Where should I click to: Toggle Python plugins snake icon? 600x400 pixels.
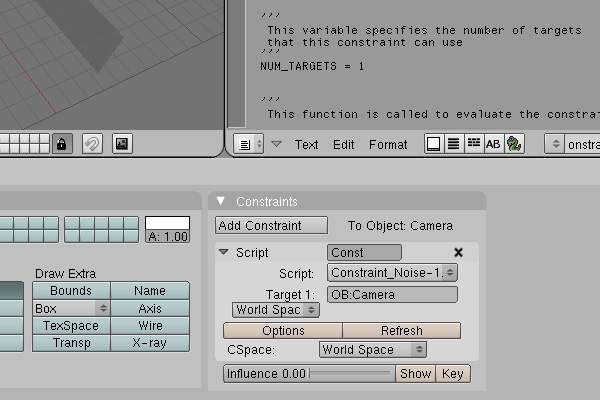pyautogui.click(x=514, y=144)
